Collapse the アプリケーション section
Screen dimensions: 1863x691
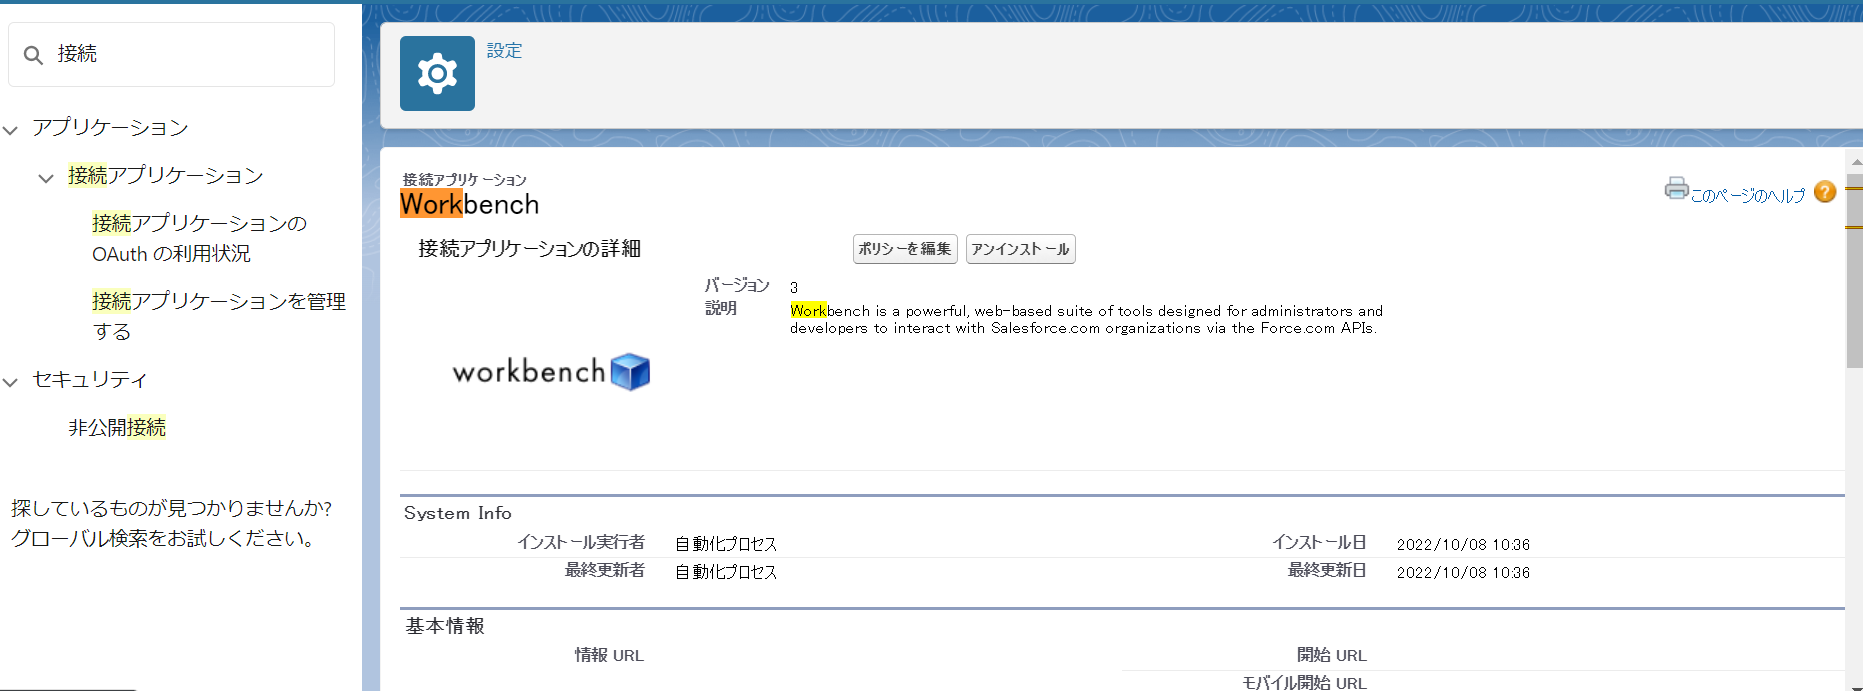point(11,130)
